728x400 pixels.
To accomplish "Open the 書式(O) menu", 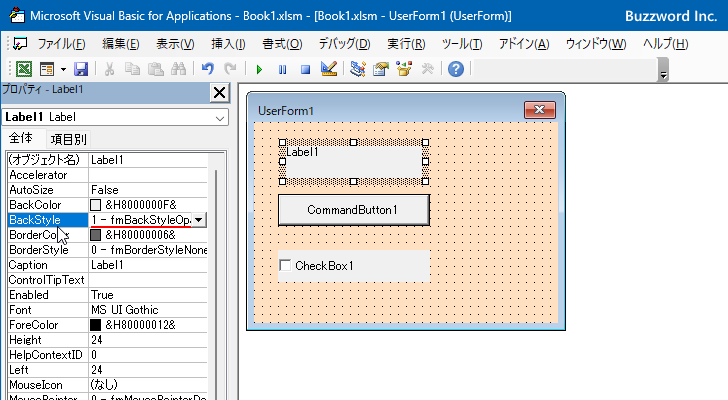I will (282, 44).
